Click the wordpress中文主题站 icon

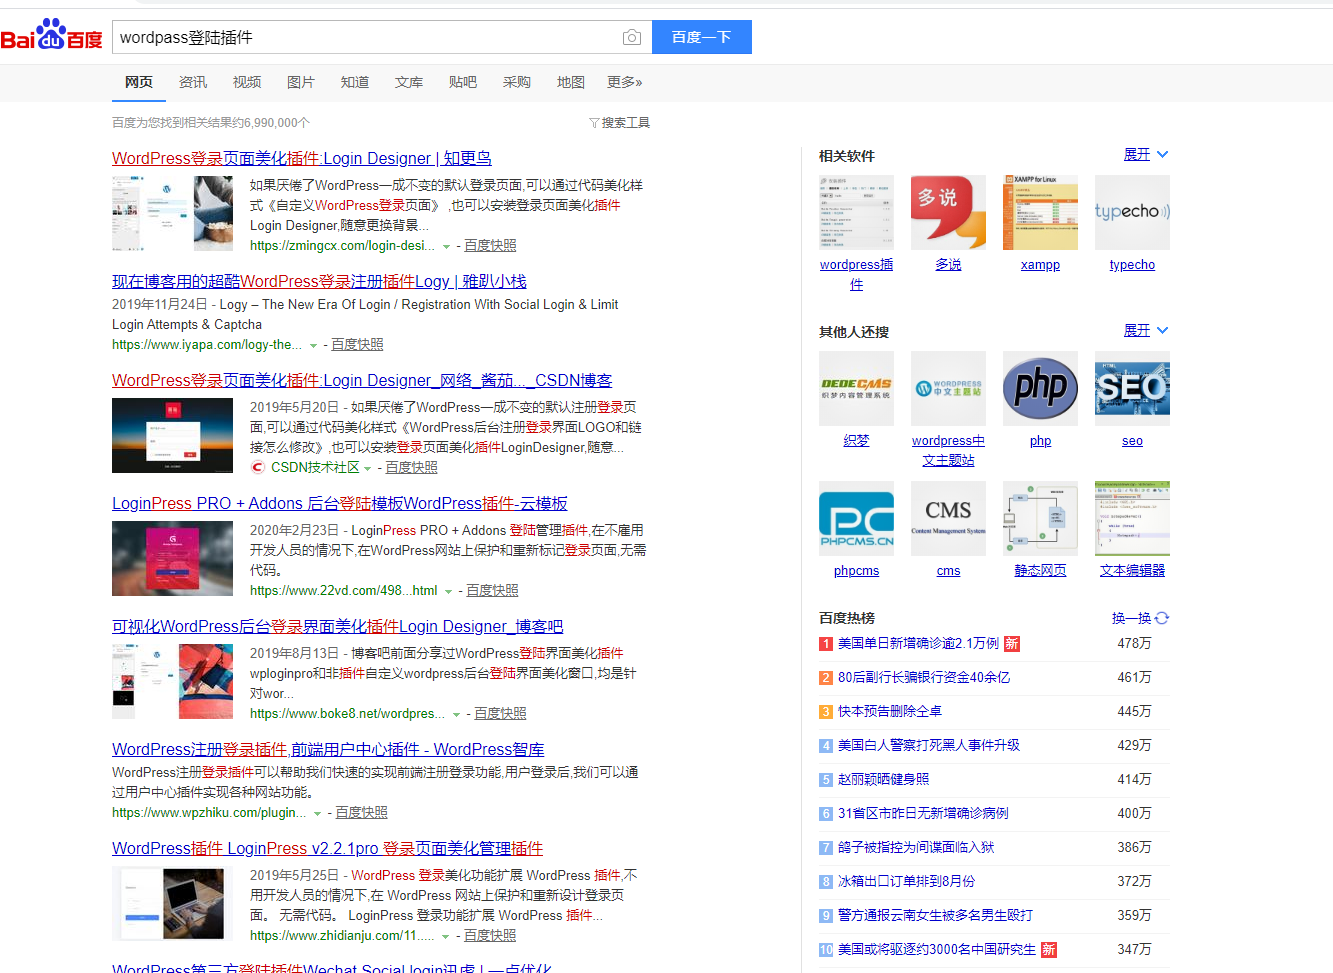point(948,388)
